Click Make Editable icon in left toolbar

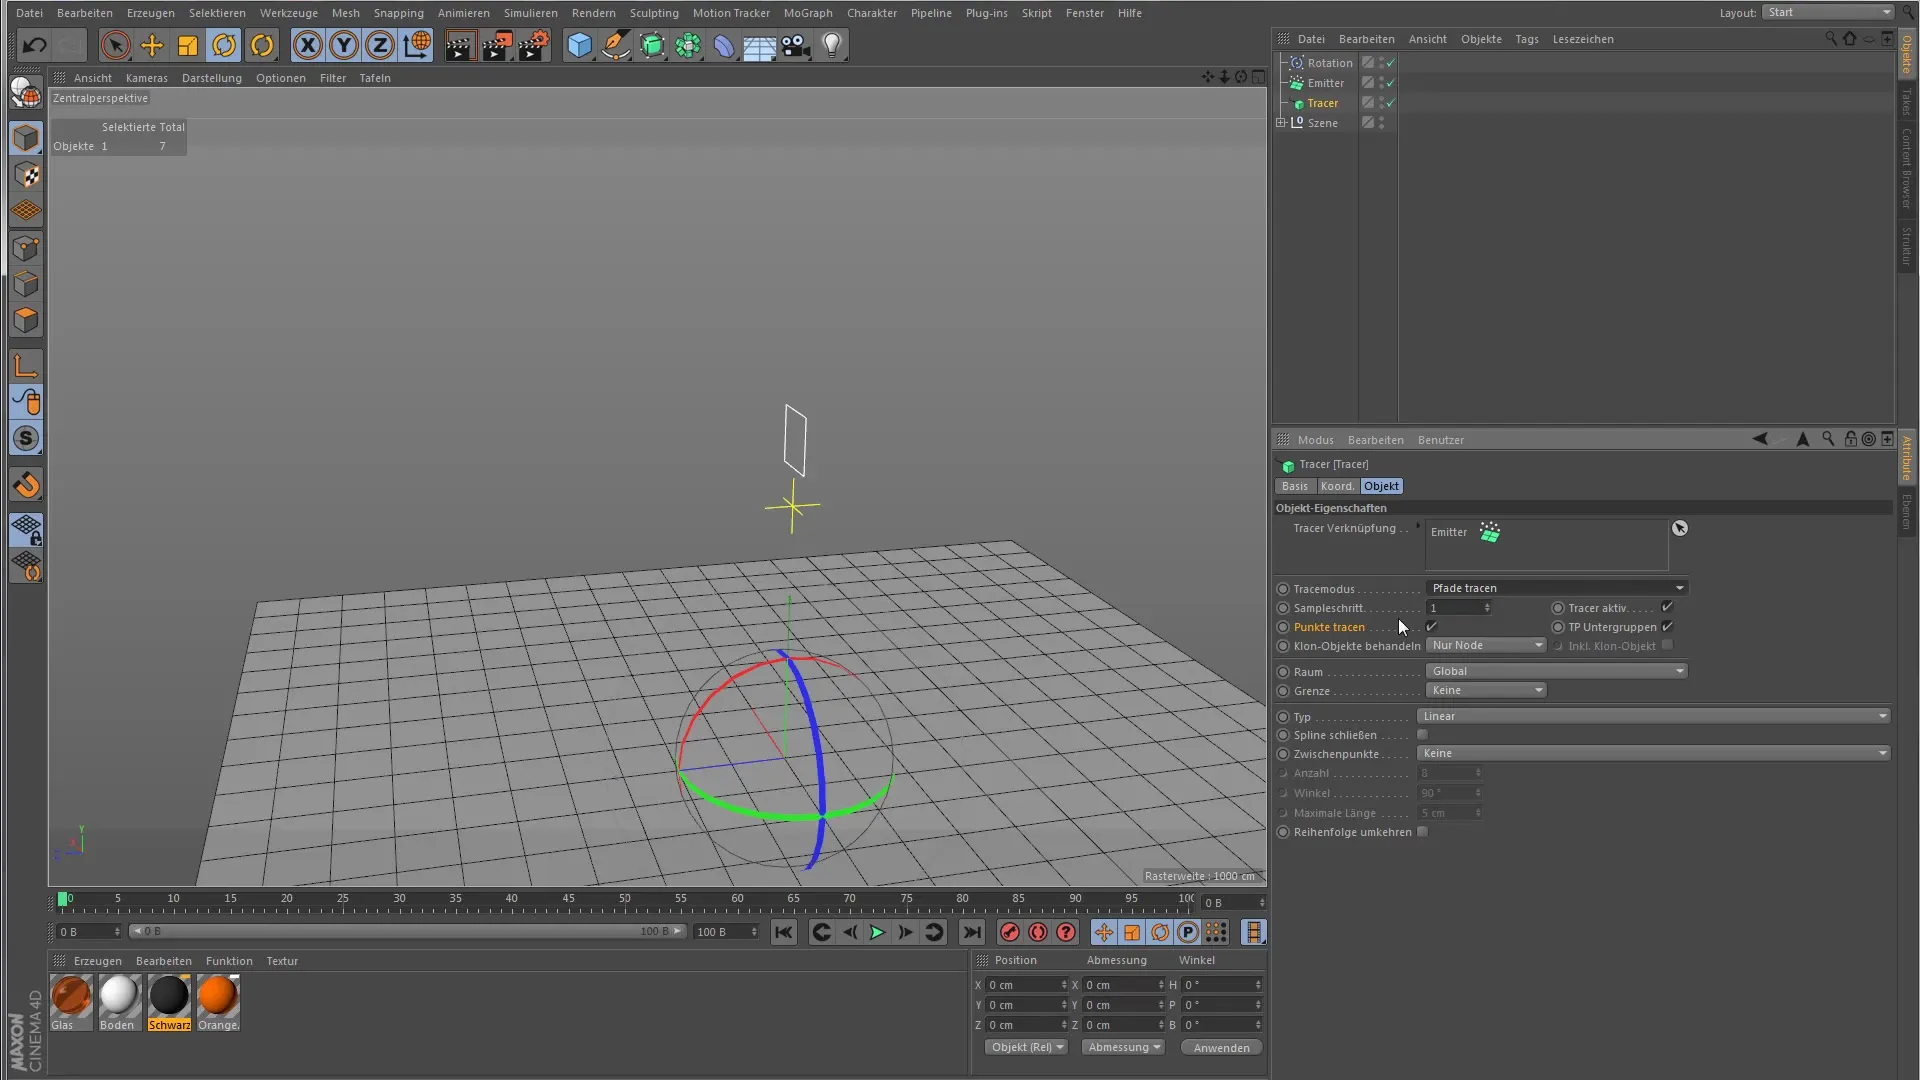(x=26, y=93)
